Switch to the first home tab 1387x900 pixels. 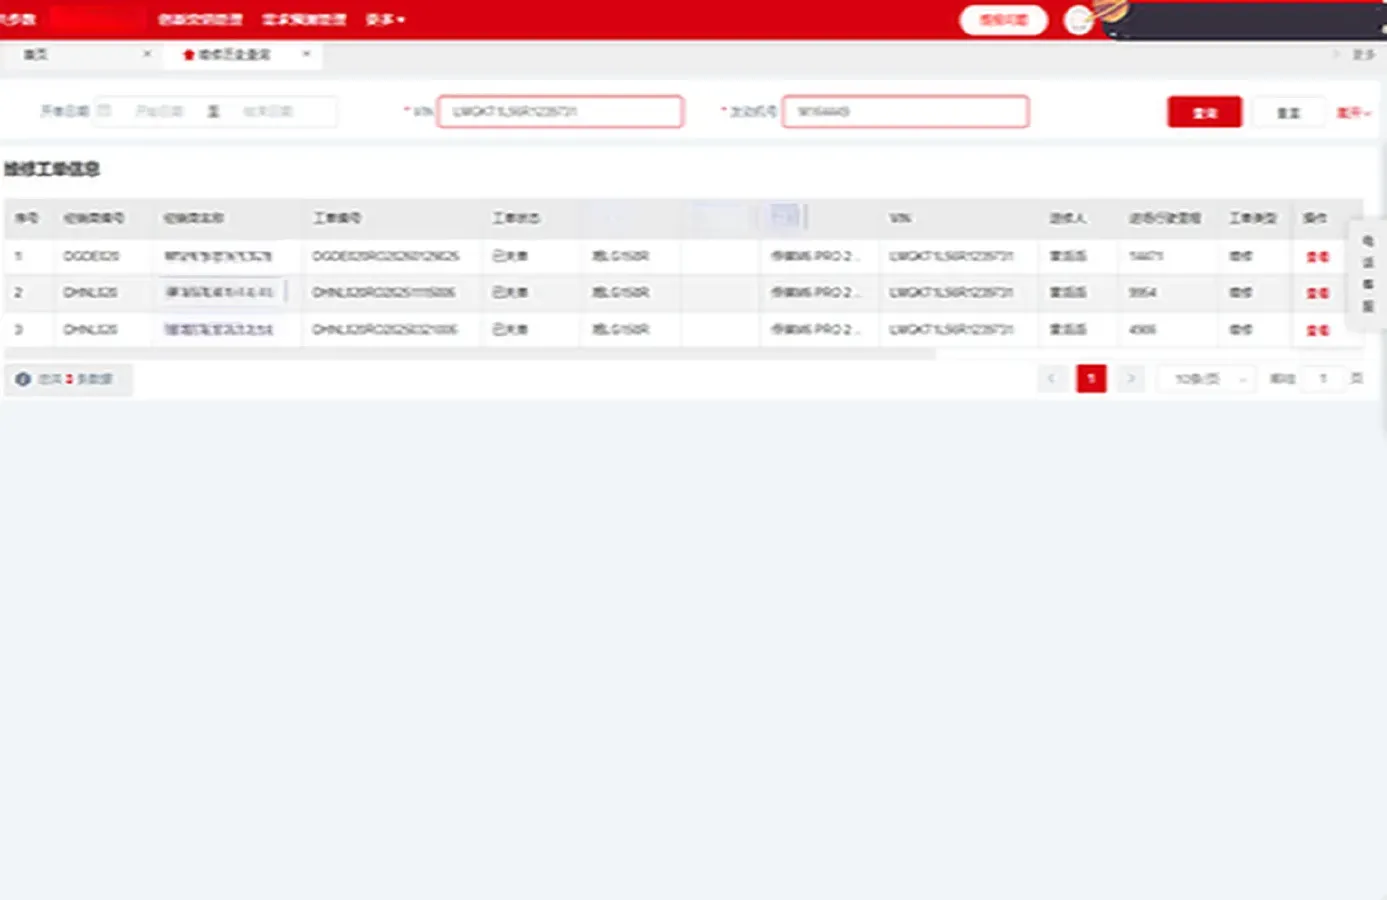[36, 54]
